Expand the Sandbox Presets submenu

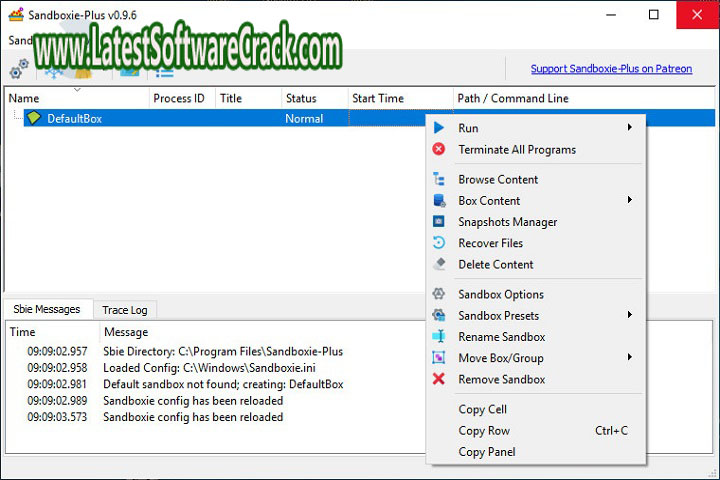tap(629, 316)
